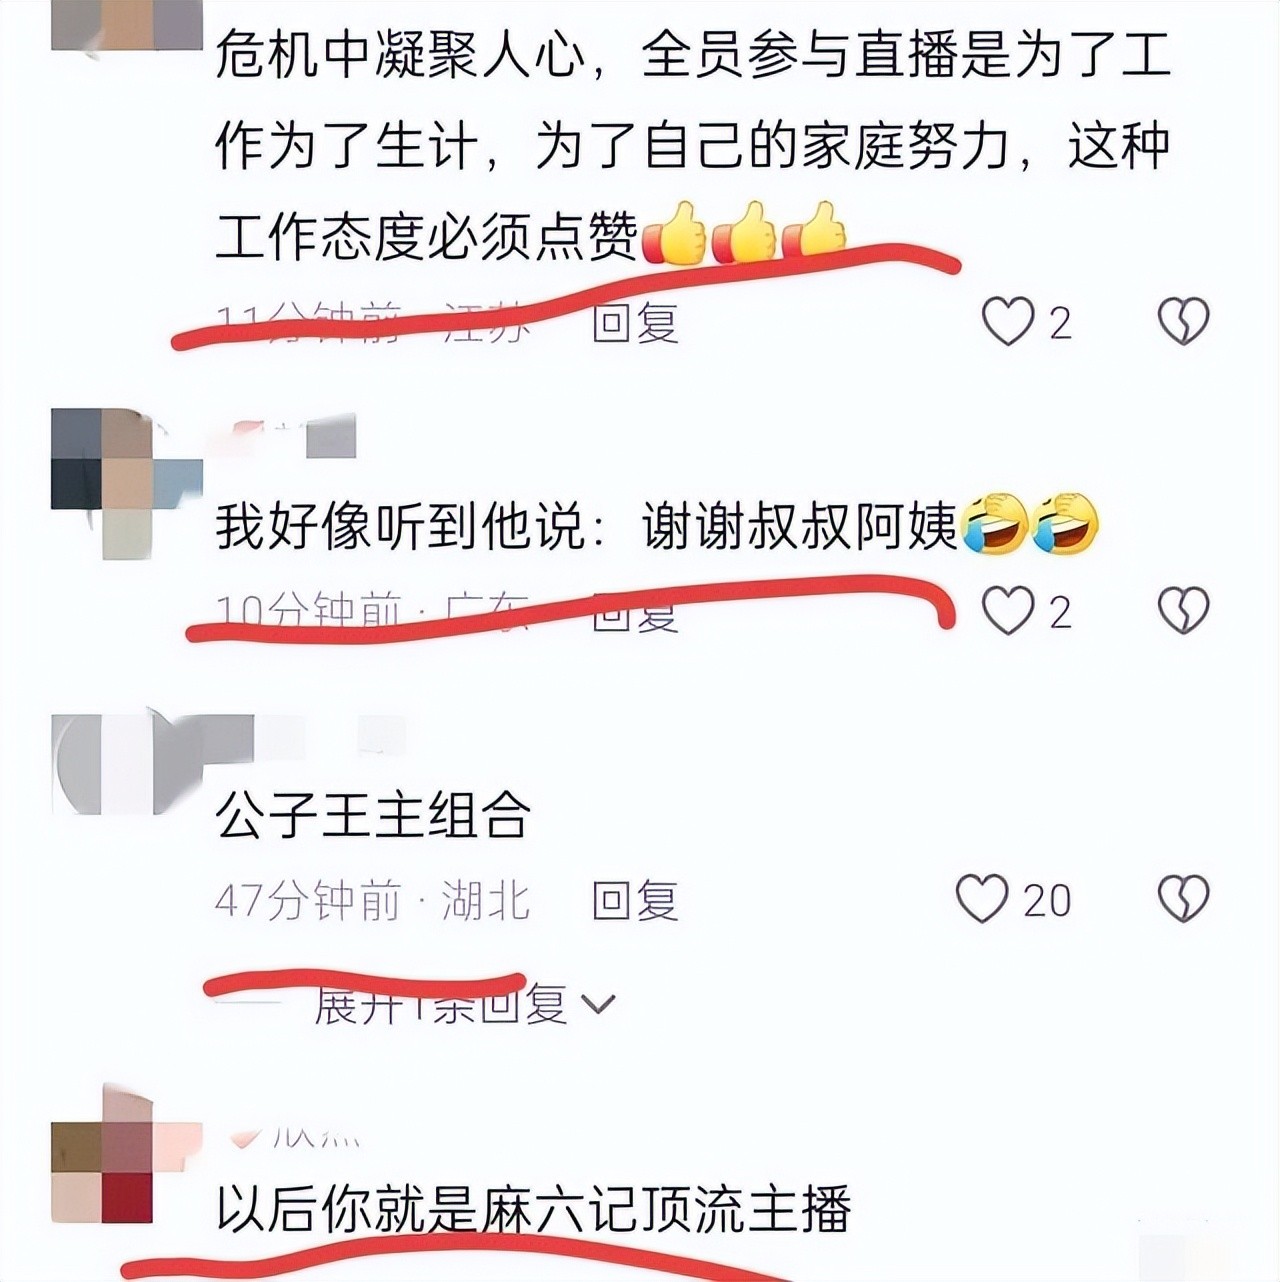Dislike the 江苏 comment with broken heart
1280x1282 pixels.
pos(1184,322)
